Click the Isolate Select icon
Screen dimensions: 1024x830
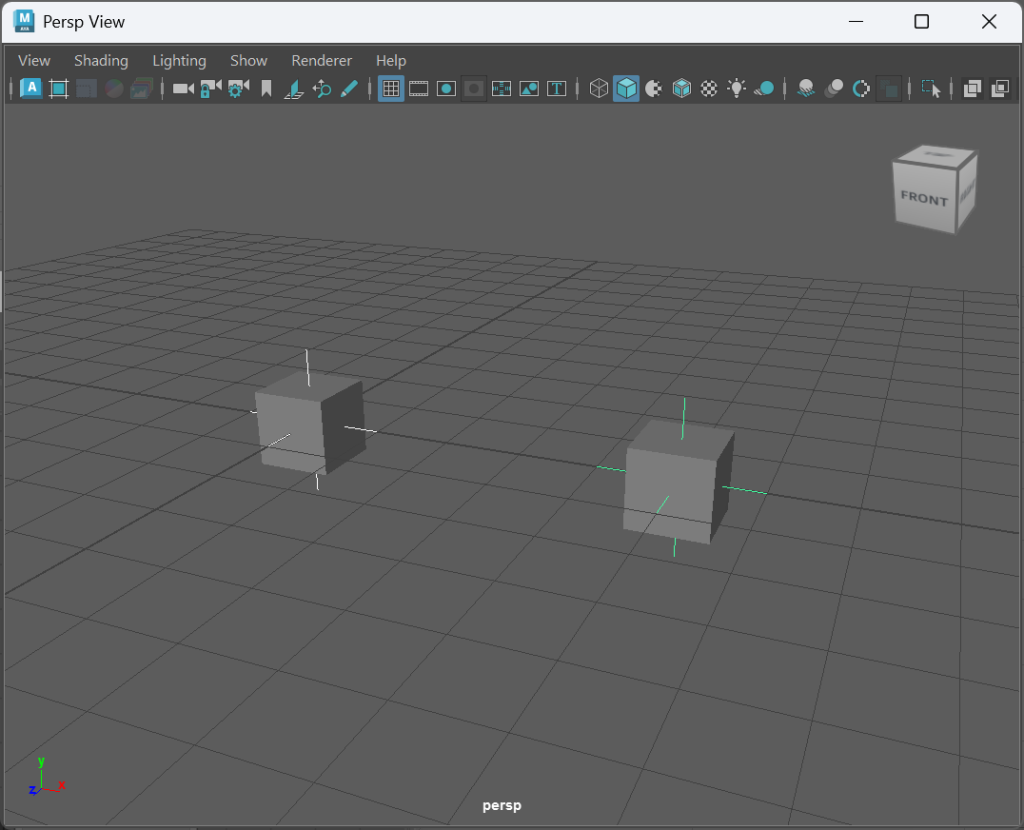coord(931,89)
